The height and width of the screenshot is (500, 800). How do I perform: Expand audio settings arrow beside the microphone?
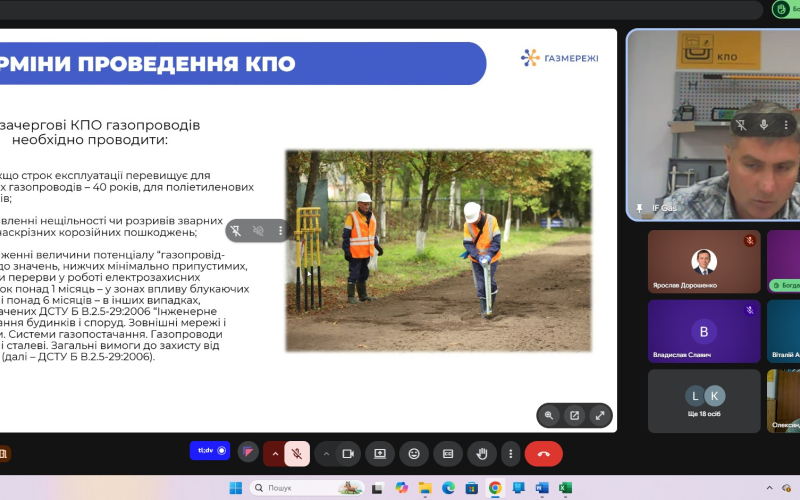[x=275, y=454]
